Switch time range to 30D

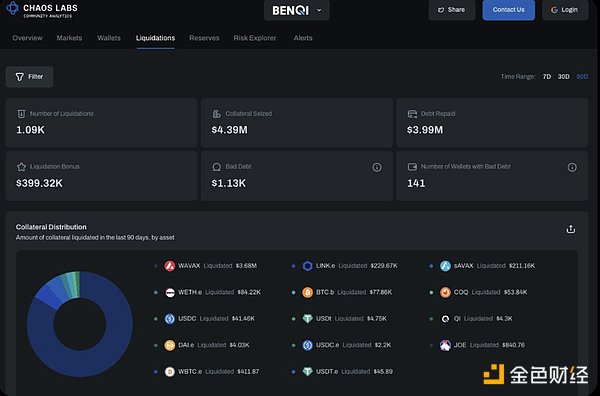(563, 77)
